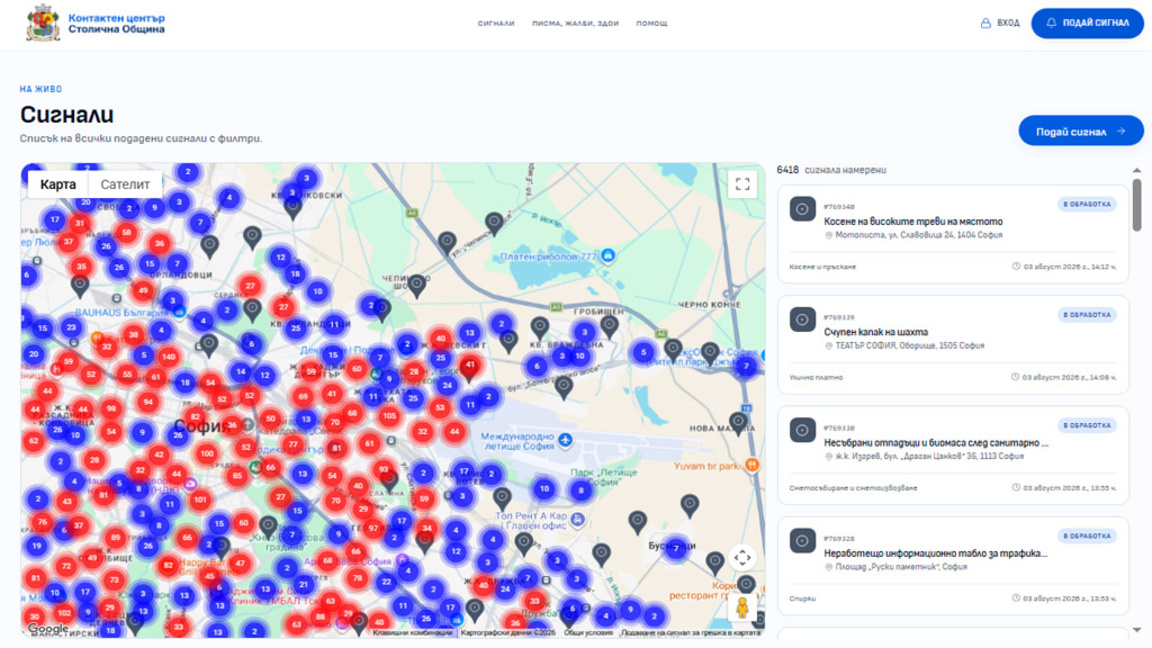Click the category text Сметосъбиране и сметоизвозване
The image size is (1152, 648).
point(853,488)
